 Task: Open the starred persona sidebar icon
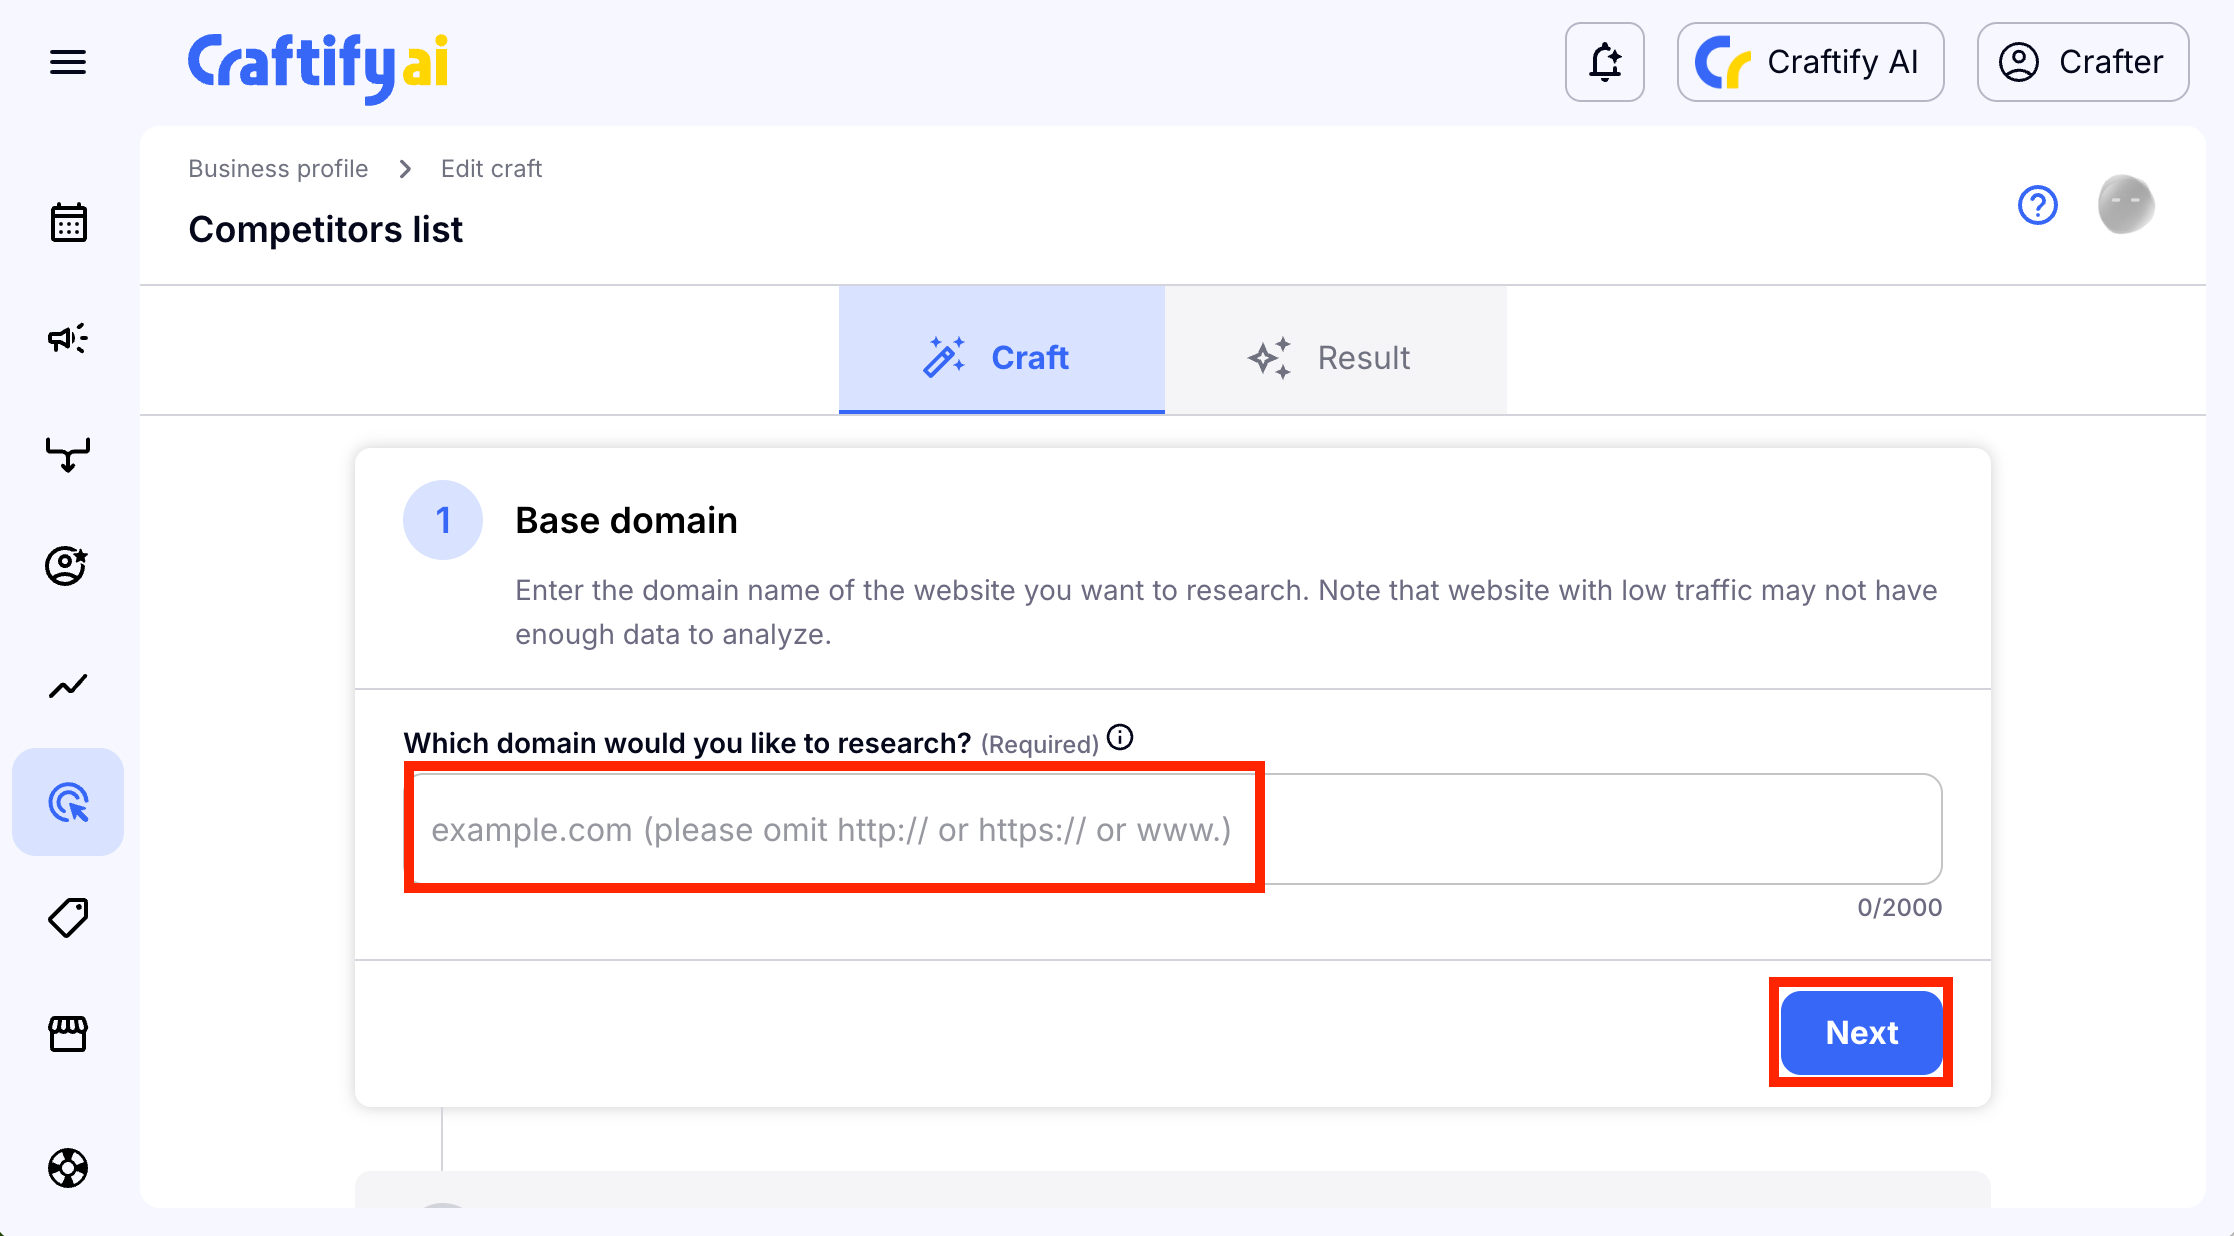pos(68,566)
